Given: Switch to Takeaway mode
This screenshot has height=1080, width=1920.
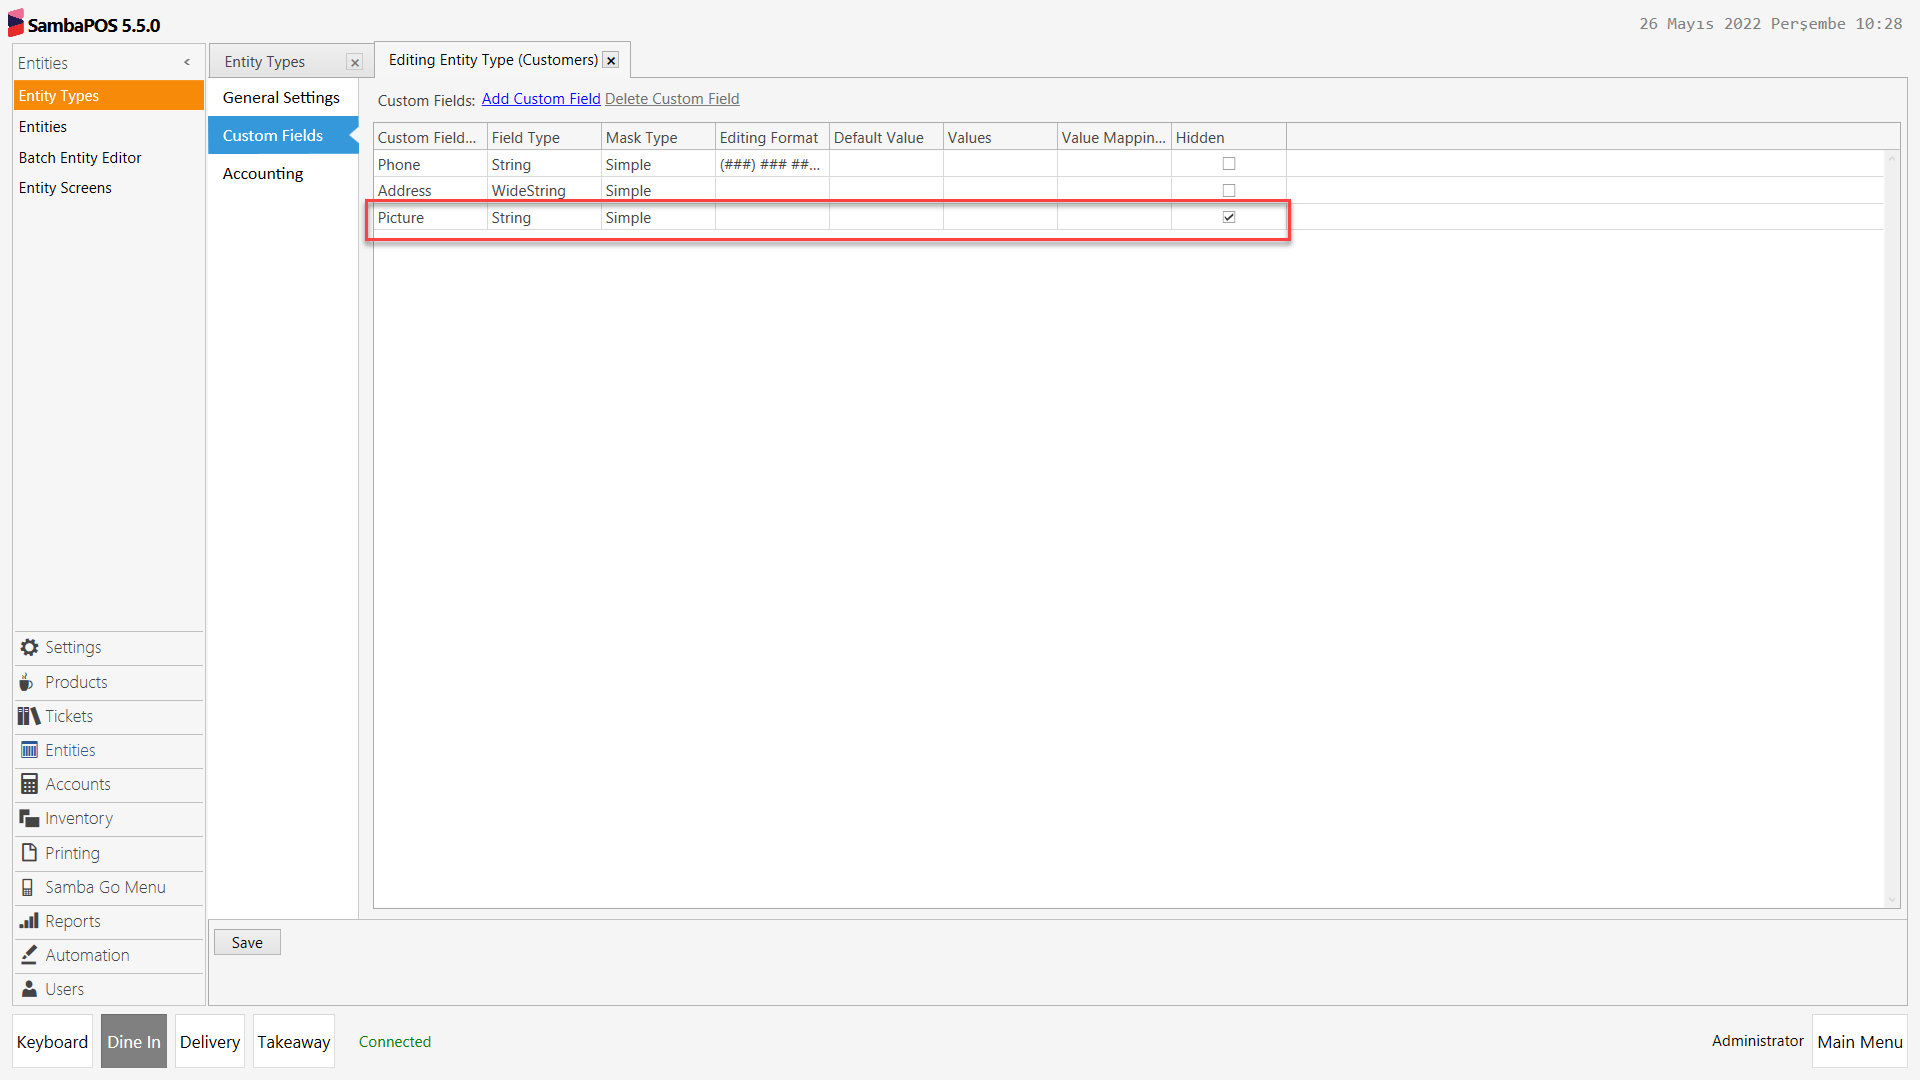Looking at the screenshot, I should pyautogui.click(x=293, y=1041).
